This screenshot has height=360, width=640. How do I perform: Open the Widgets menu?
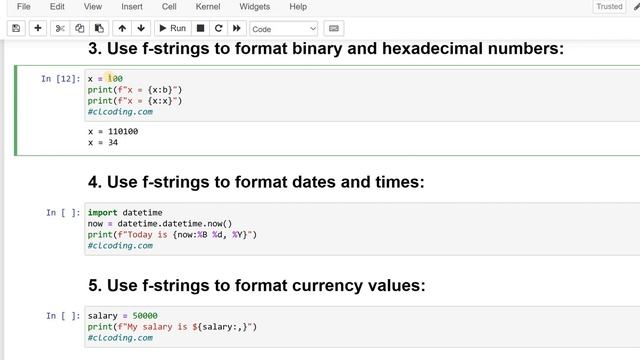click(x=255, y=7)
